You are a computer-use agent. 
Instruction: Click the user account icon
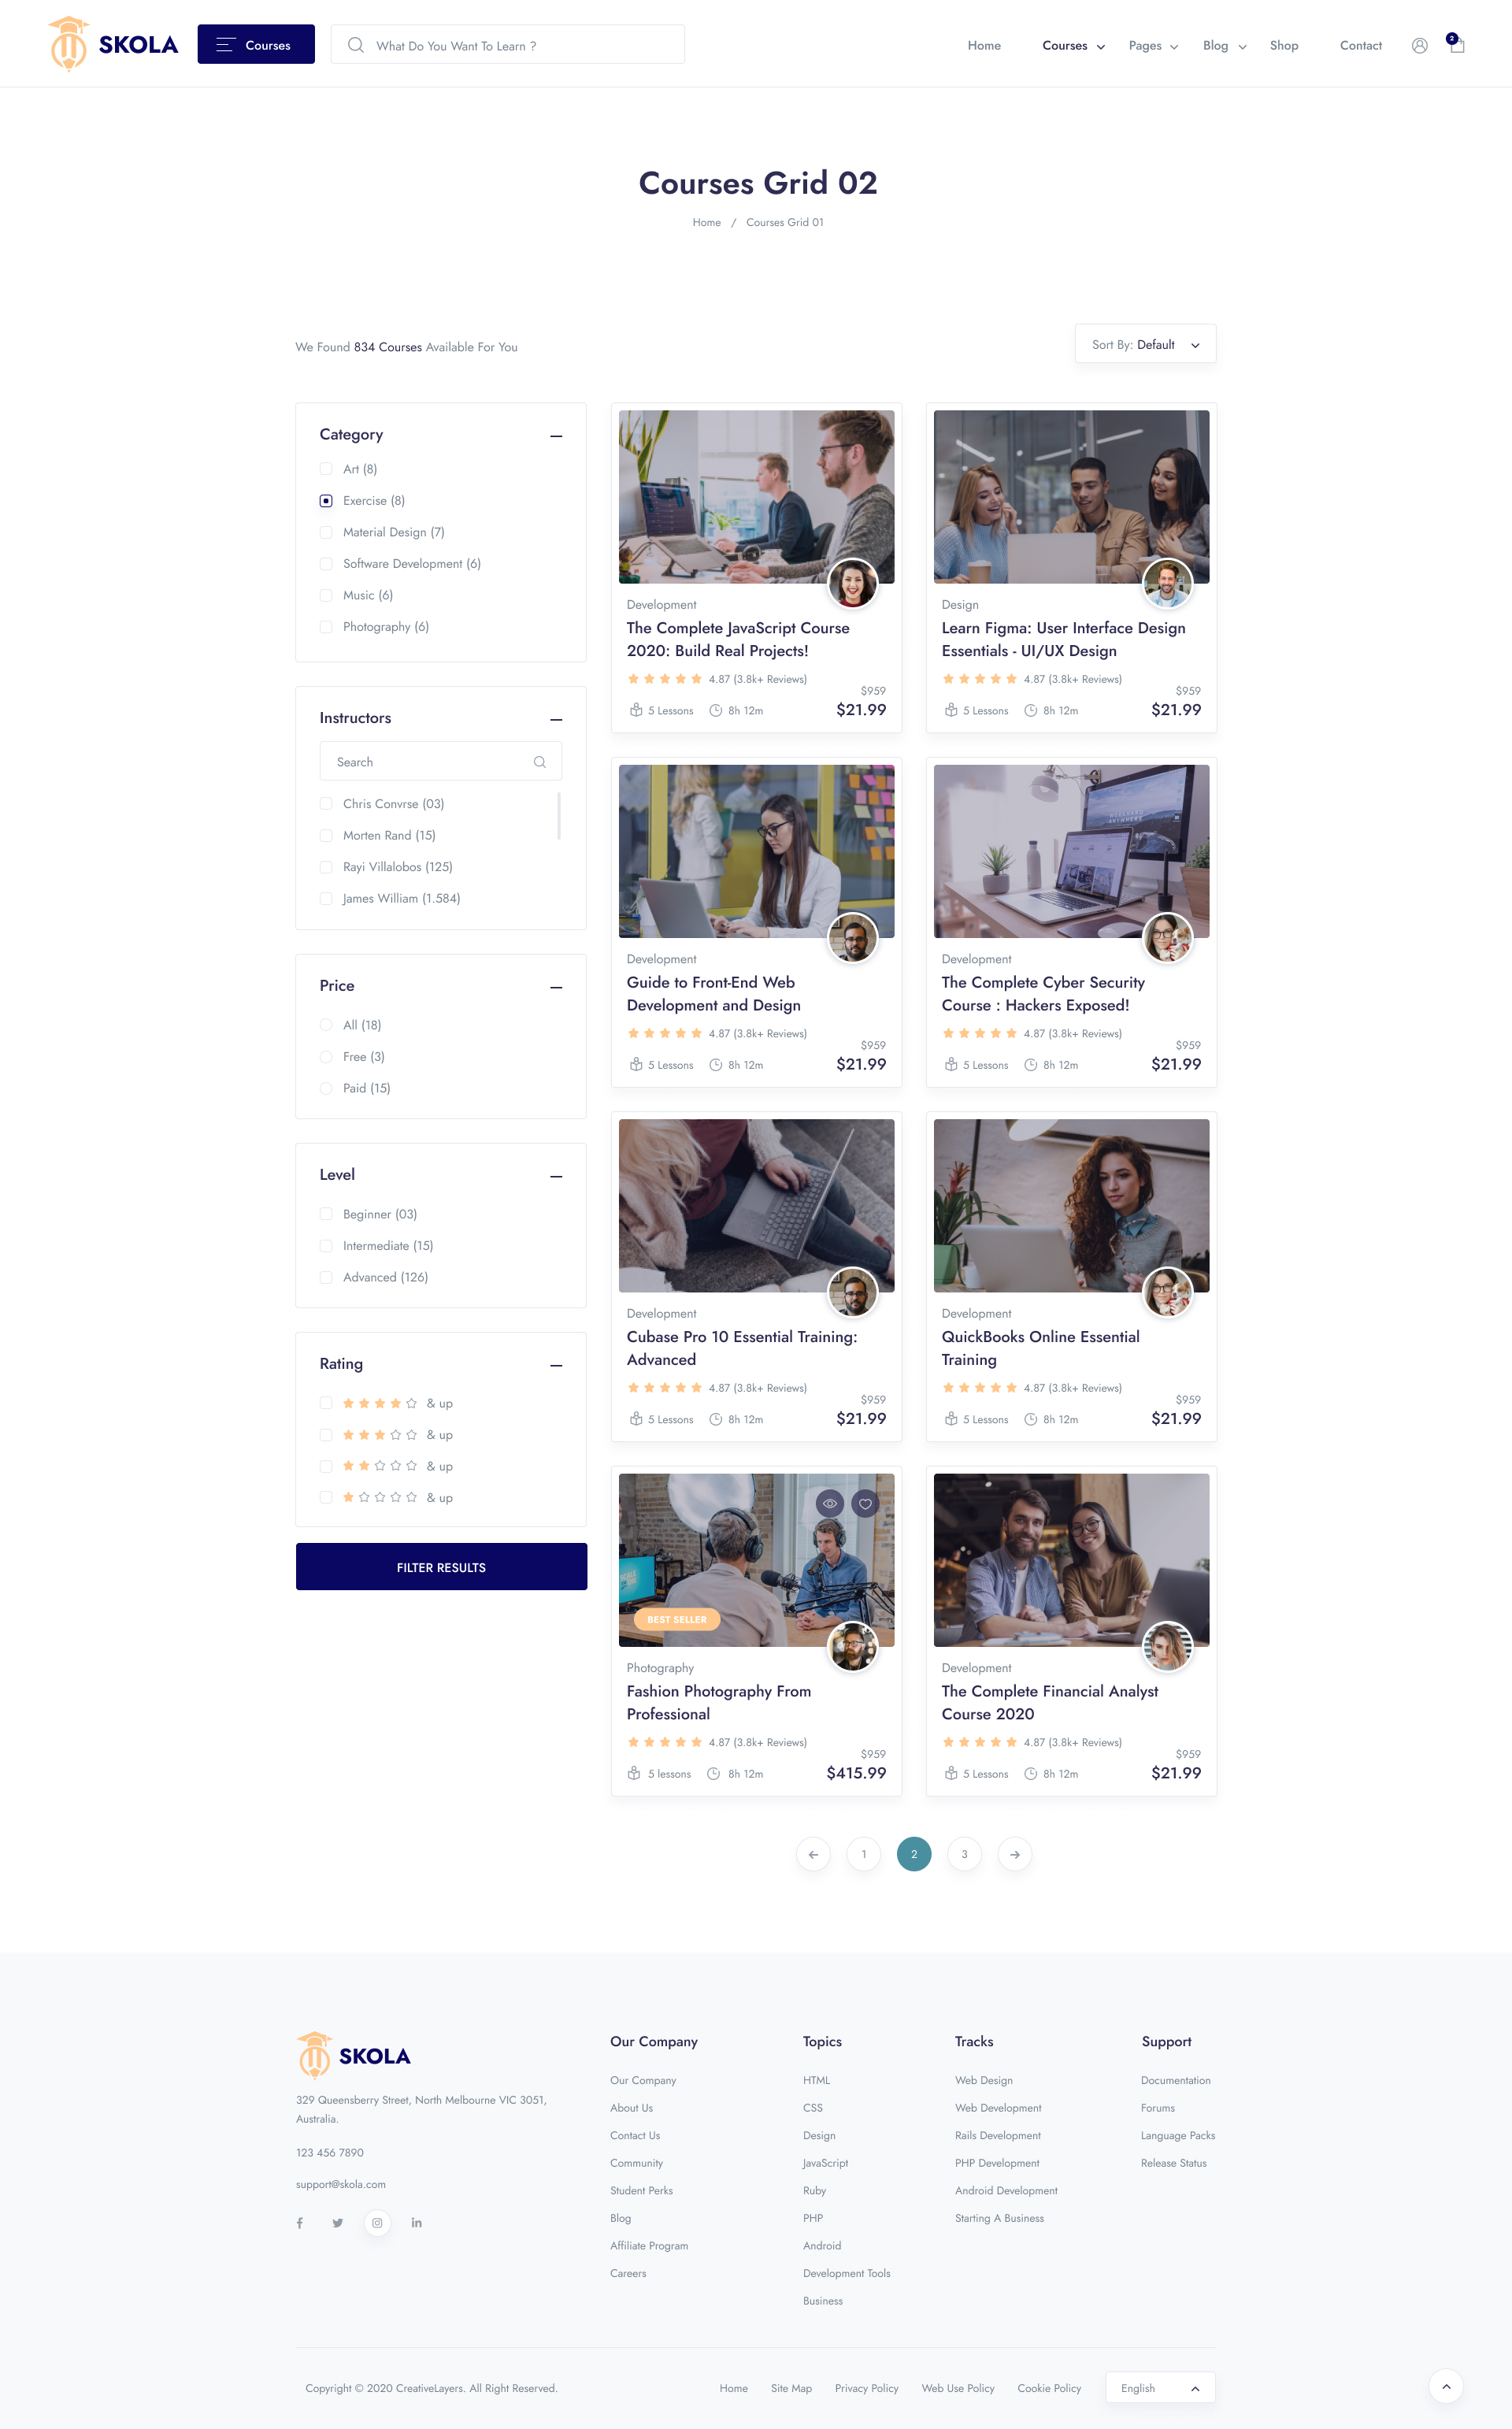pyautogui.click(x=1419, y=45)
